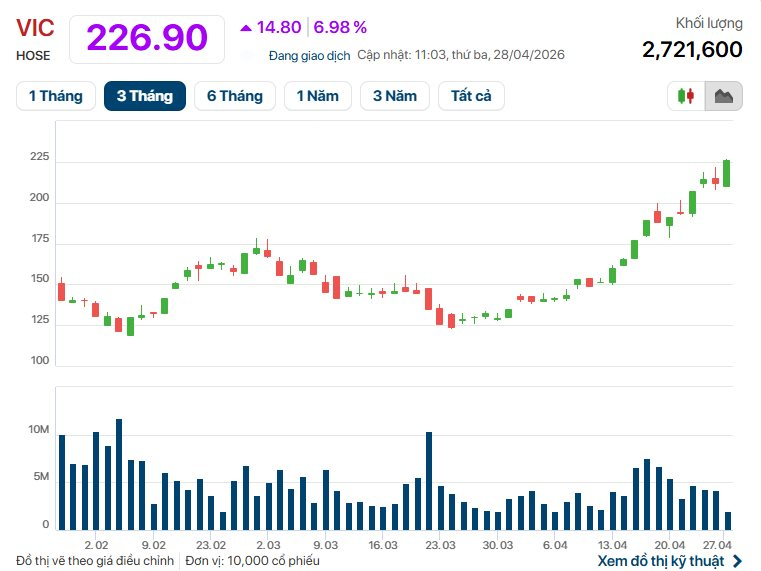Image resolution: width=761 pixels, height=571 pixels.
Task: Select the 3 Tháng time range
Action: pyautogui.click(x=145, y=96)
